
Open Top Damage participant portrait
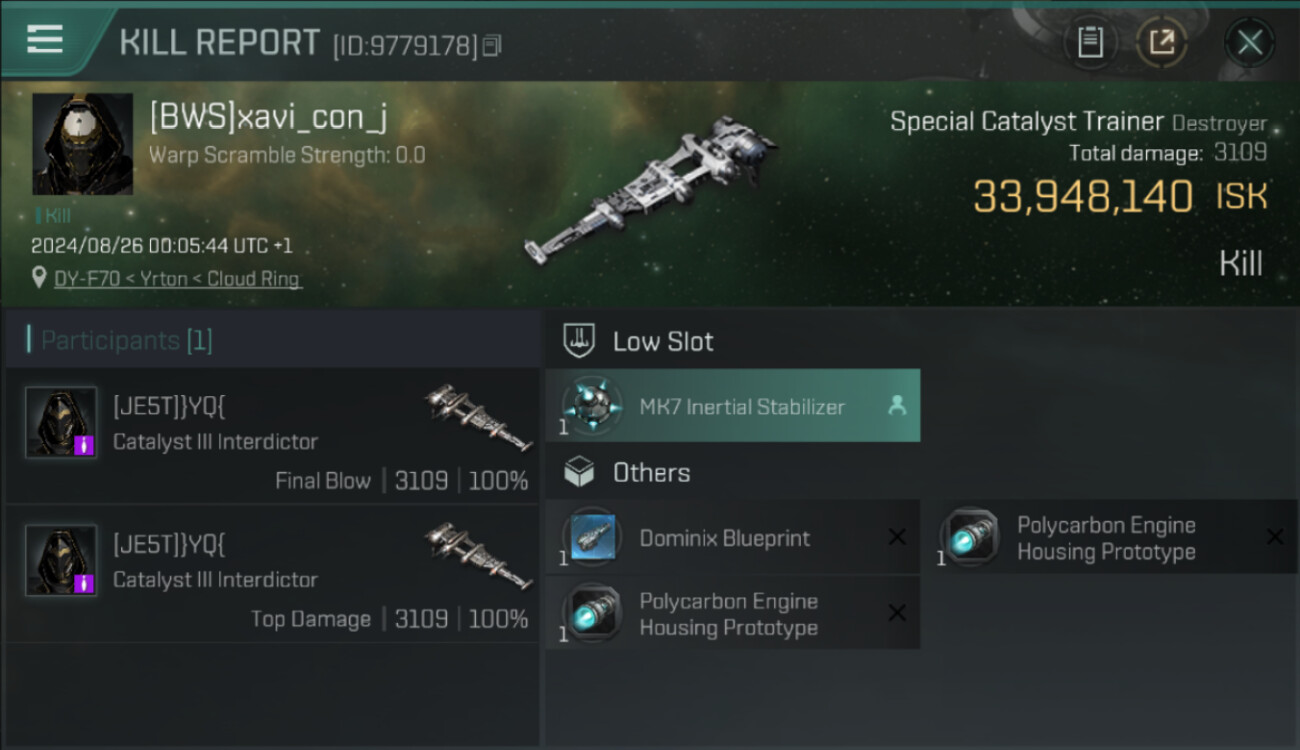[61, 560]
